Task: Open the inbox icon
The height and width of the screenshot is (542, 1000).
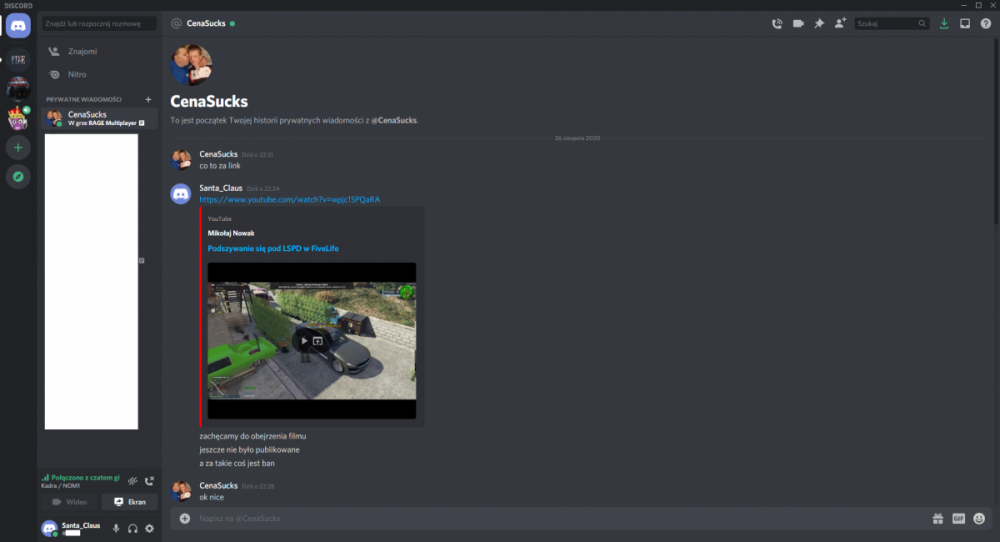Action: [965, 24]
